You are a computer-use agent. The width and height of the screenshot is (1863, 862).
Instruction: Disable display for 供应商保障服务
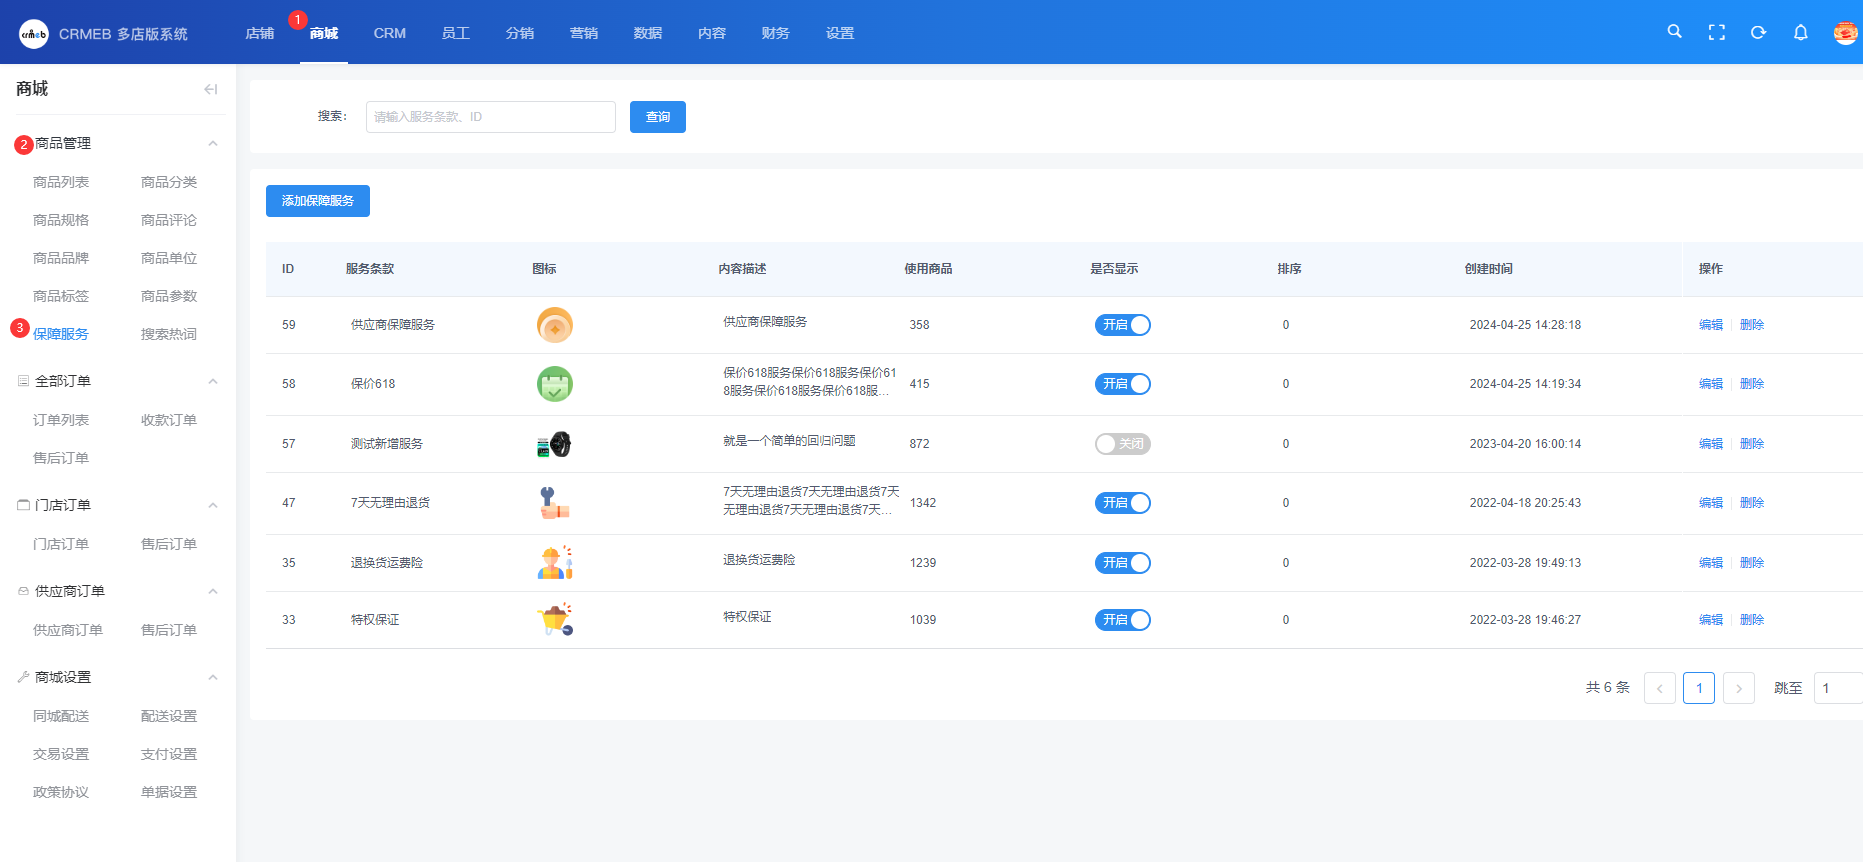(1122, 325)
